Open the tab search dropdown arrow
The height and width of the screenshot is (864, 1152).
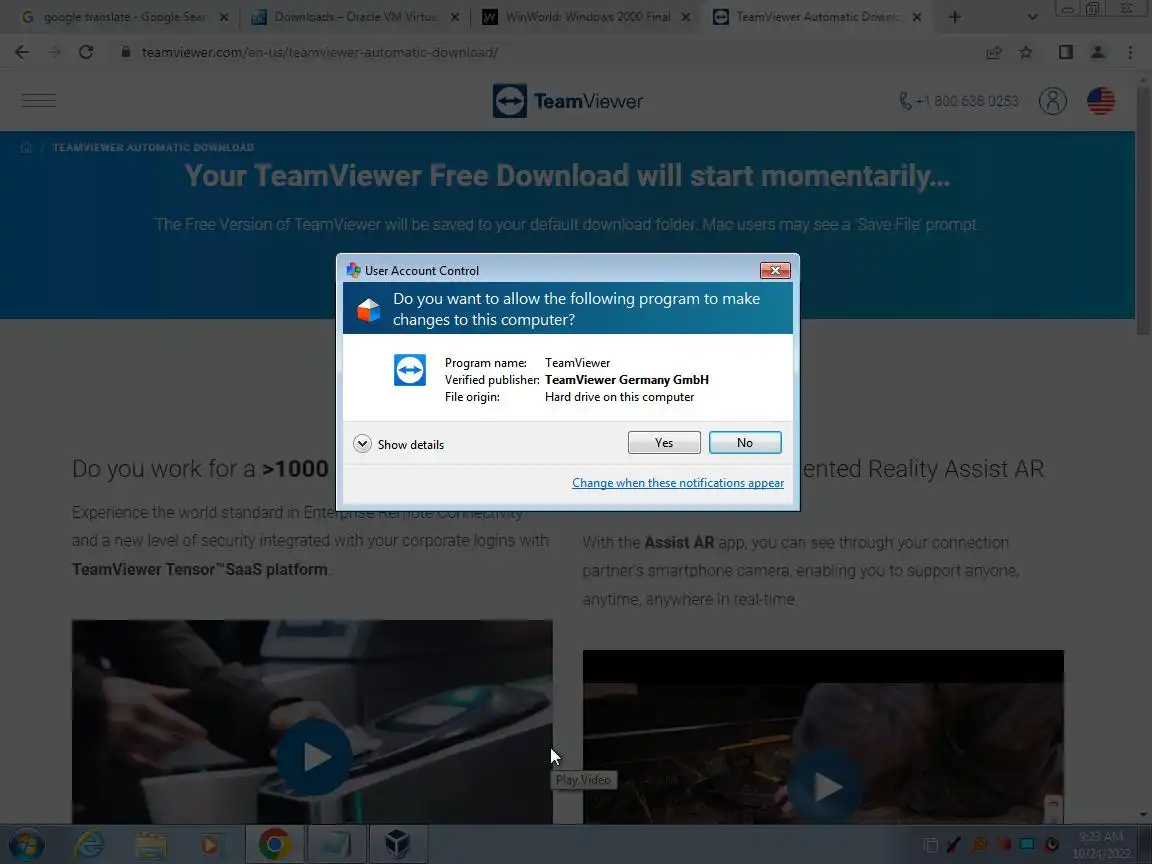click(x=1032, y=17)
